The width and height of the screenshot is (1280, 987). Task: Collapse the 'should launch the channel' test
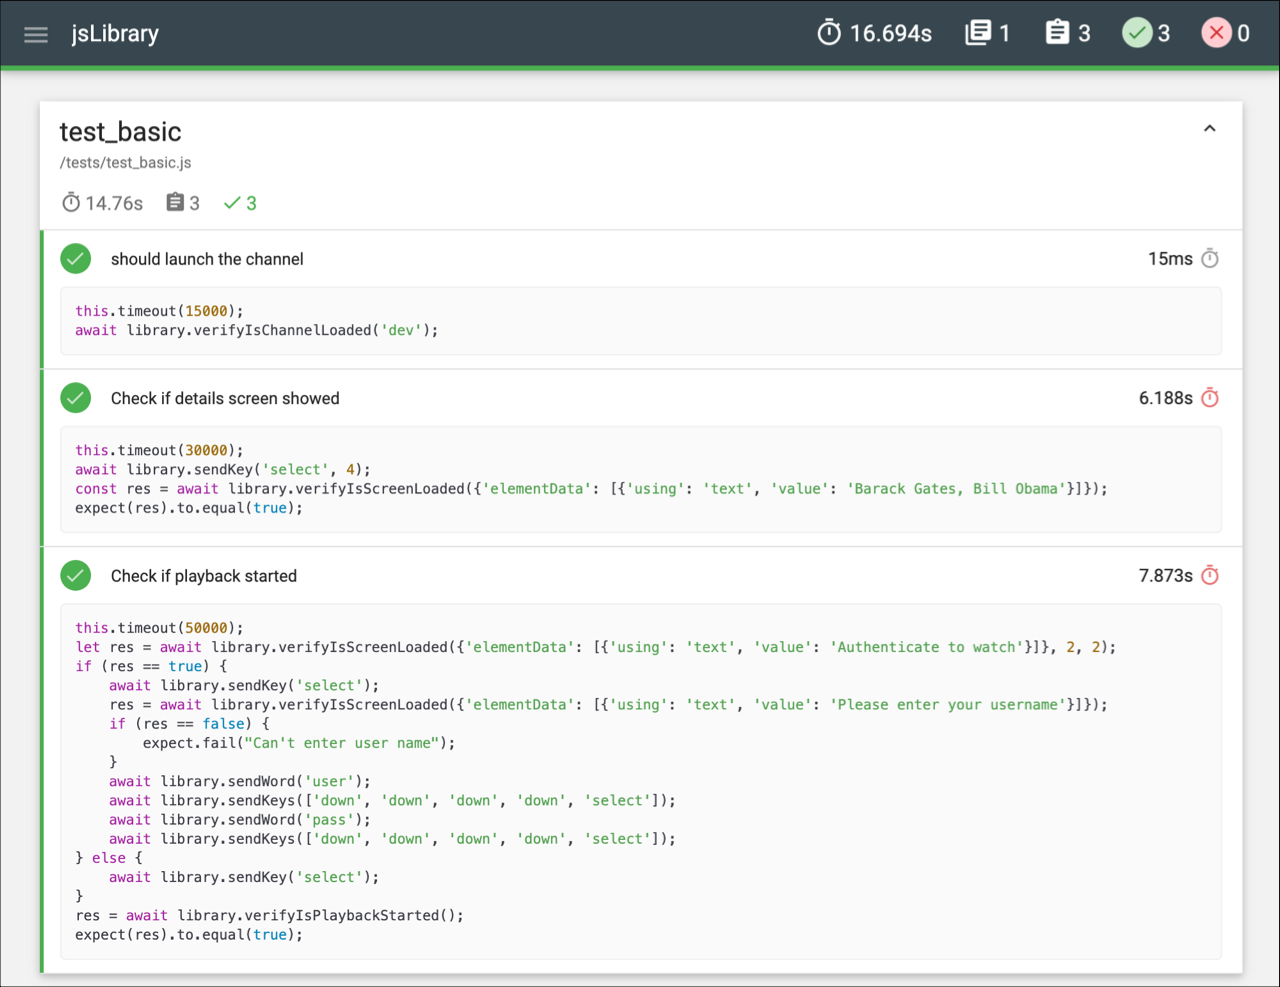640,259
